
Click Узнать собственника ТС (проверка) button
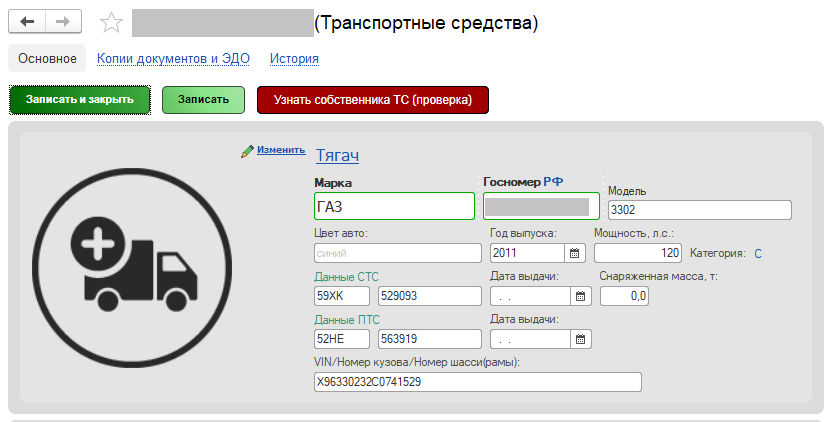click(x=372, y=100)
